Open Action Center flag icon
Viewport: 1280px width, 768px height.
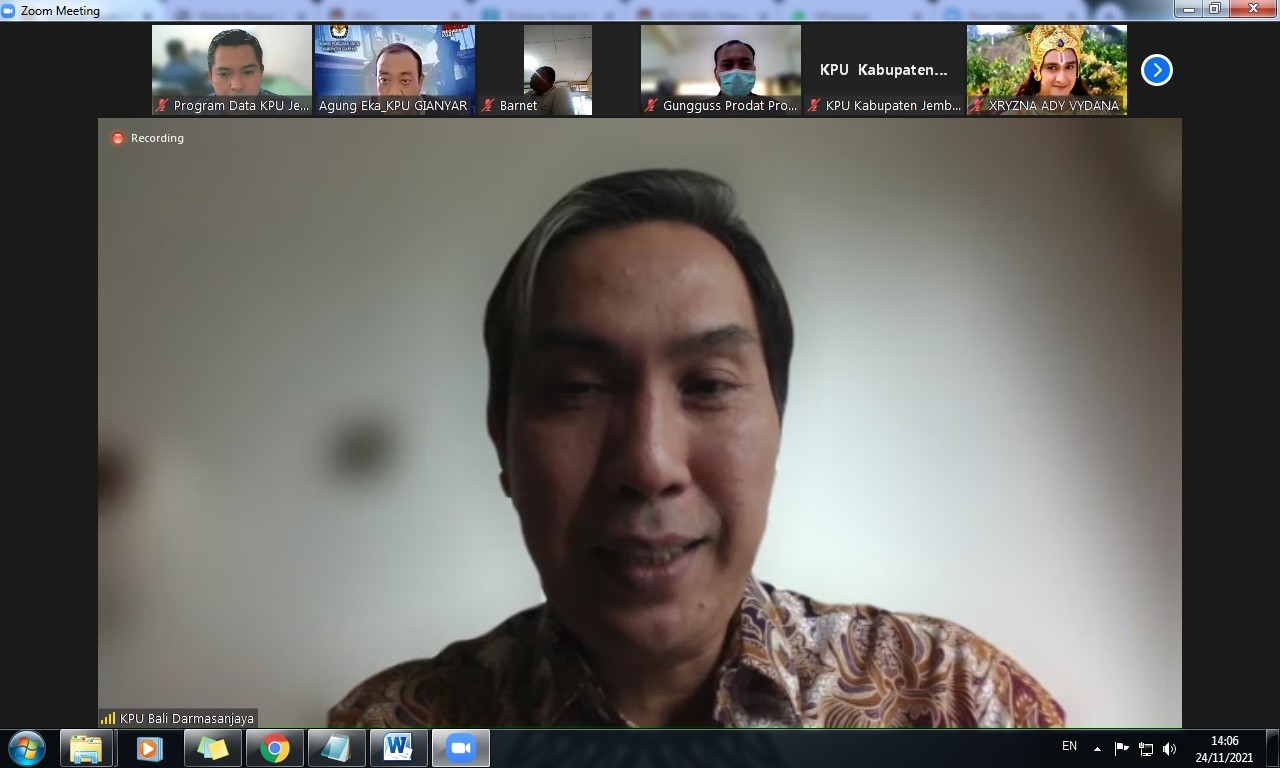click(1122, 749)
